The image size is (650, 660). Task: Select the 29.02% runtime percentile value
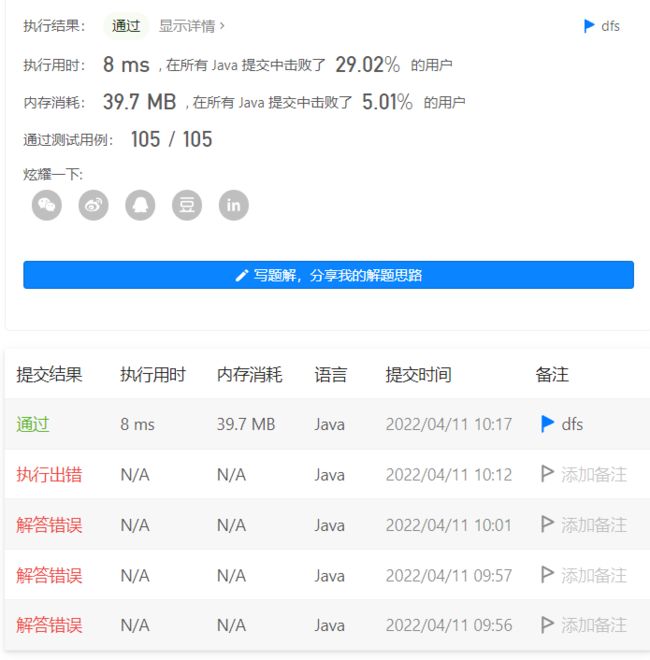coord(368,65)
